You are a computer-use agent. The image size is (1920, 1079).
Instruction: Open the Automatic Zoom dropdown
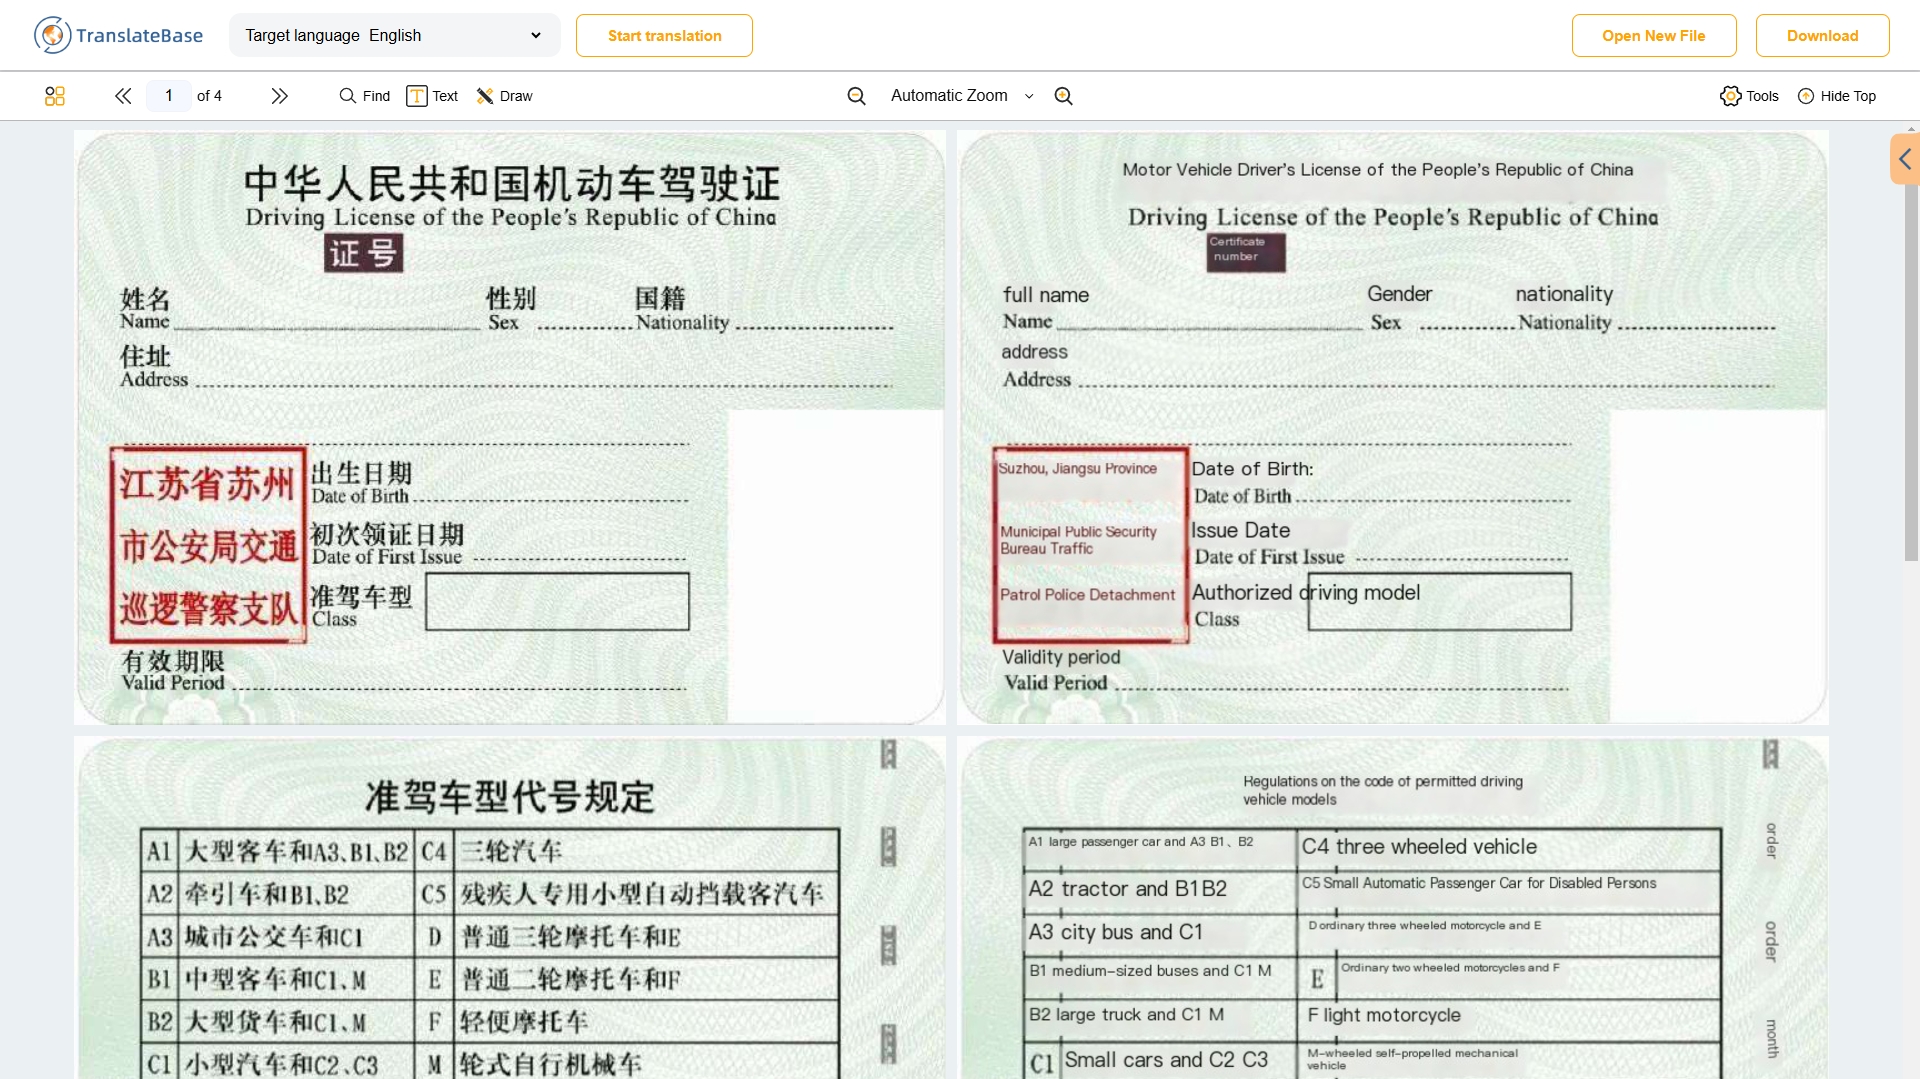(961, 96)
